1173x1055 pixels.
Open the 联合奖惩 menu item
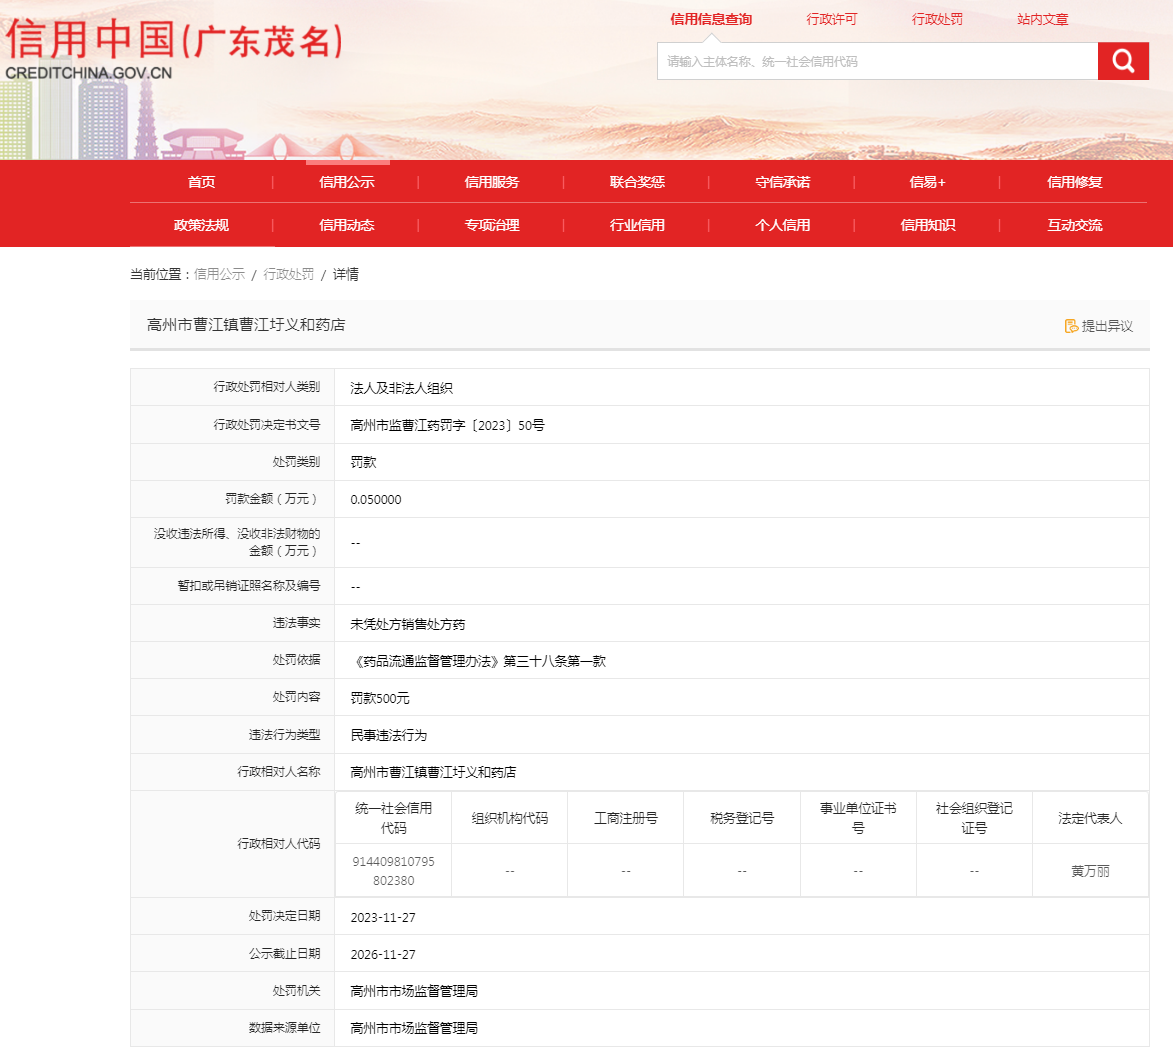point(637,182)
